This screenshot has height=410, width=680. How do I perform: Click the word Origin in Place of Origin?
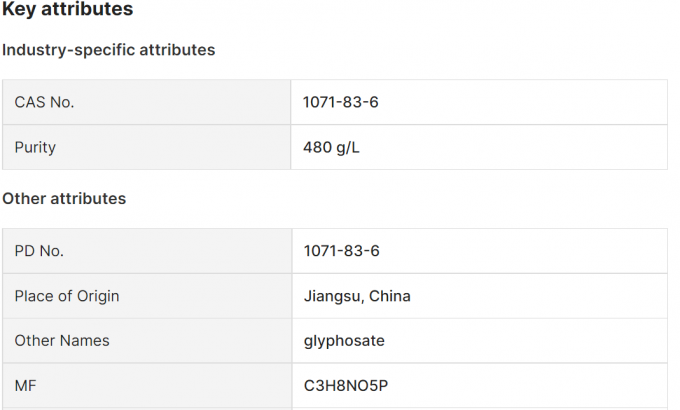click(96, 296)
